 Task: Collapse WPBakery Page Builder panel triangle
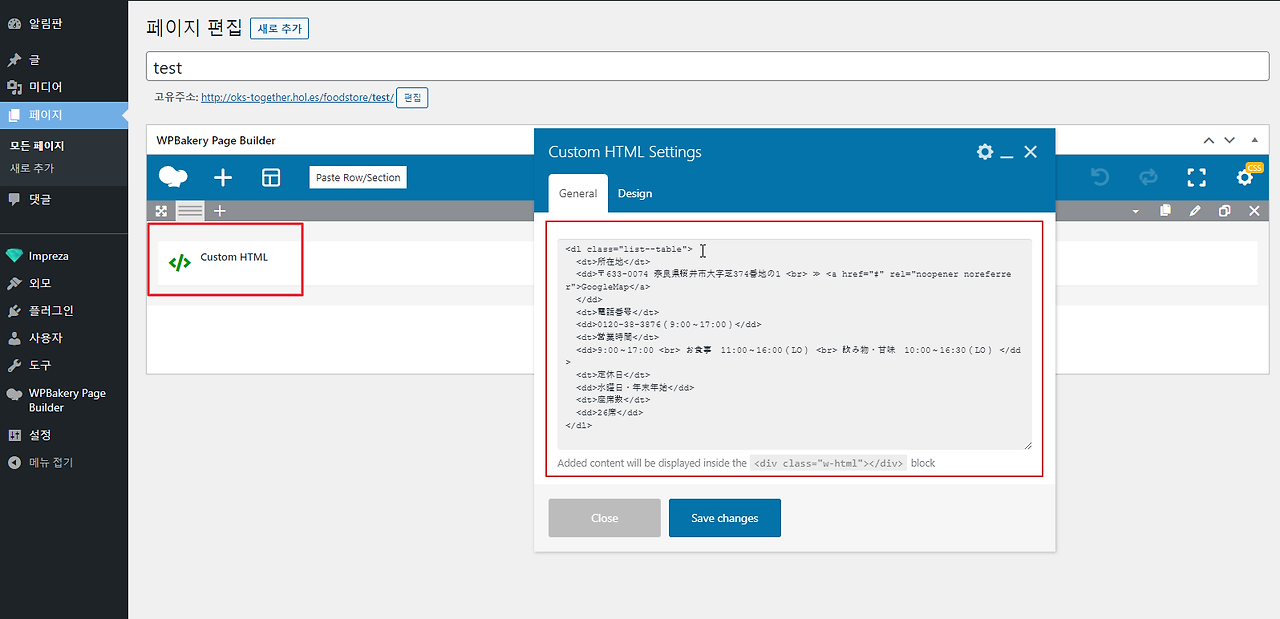click(1255, 140)
